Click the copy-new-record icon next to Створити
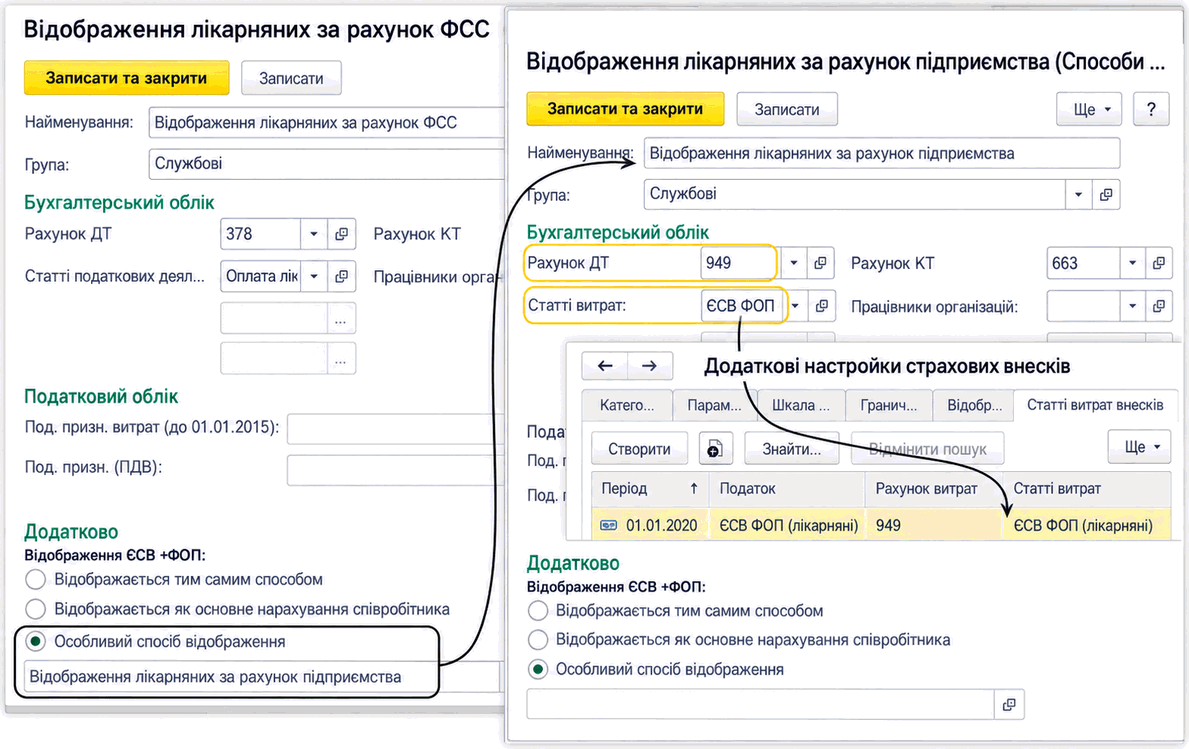This screenshot has height=749, width=1189. [x=714, y=449]
